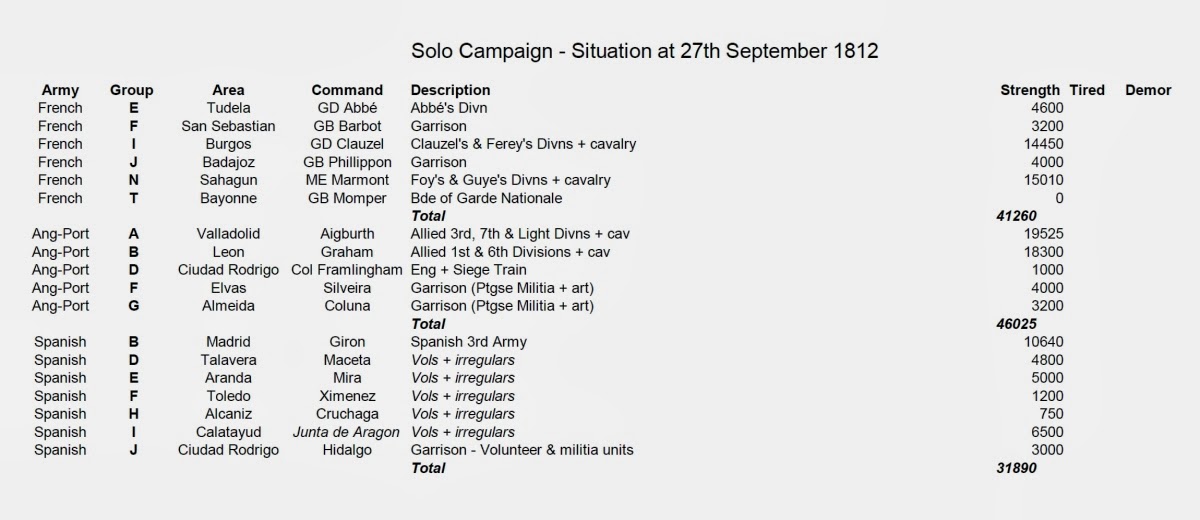Click the Eng + Siege Train description
The image size is (1200, 520).
click(x=468, y=270)
